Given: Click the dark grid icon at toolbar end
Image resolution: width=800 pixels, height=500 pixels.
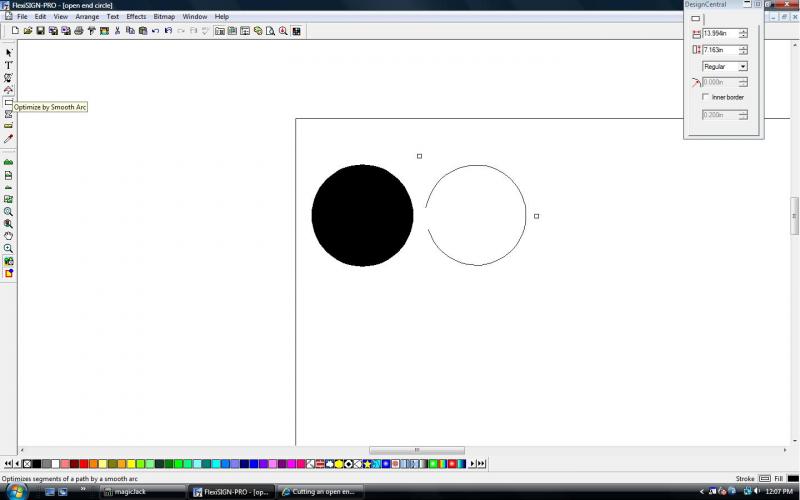Looking at the screenshot, I should point(296,31).
